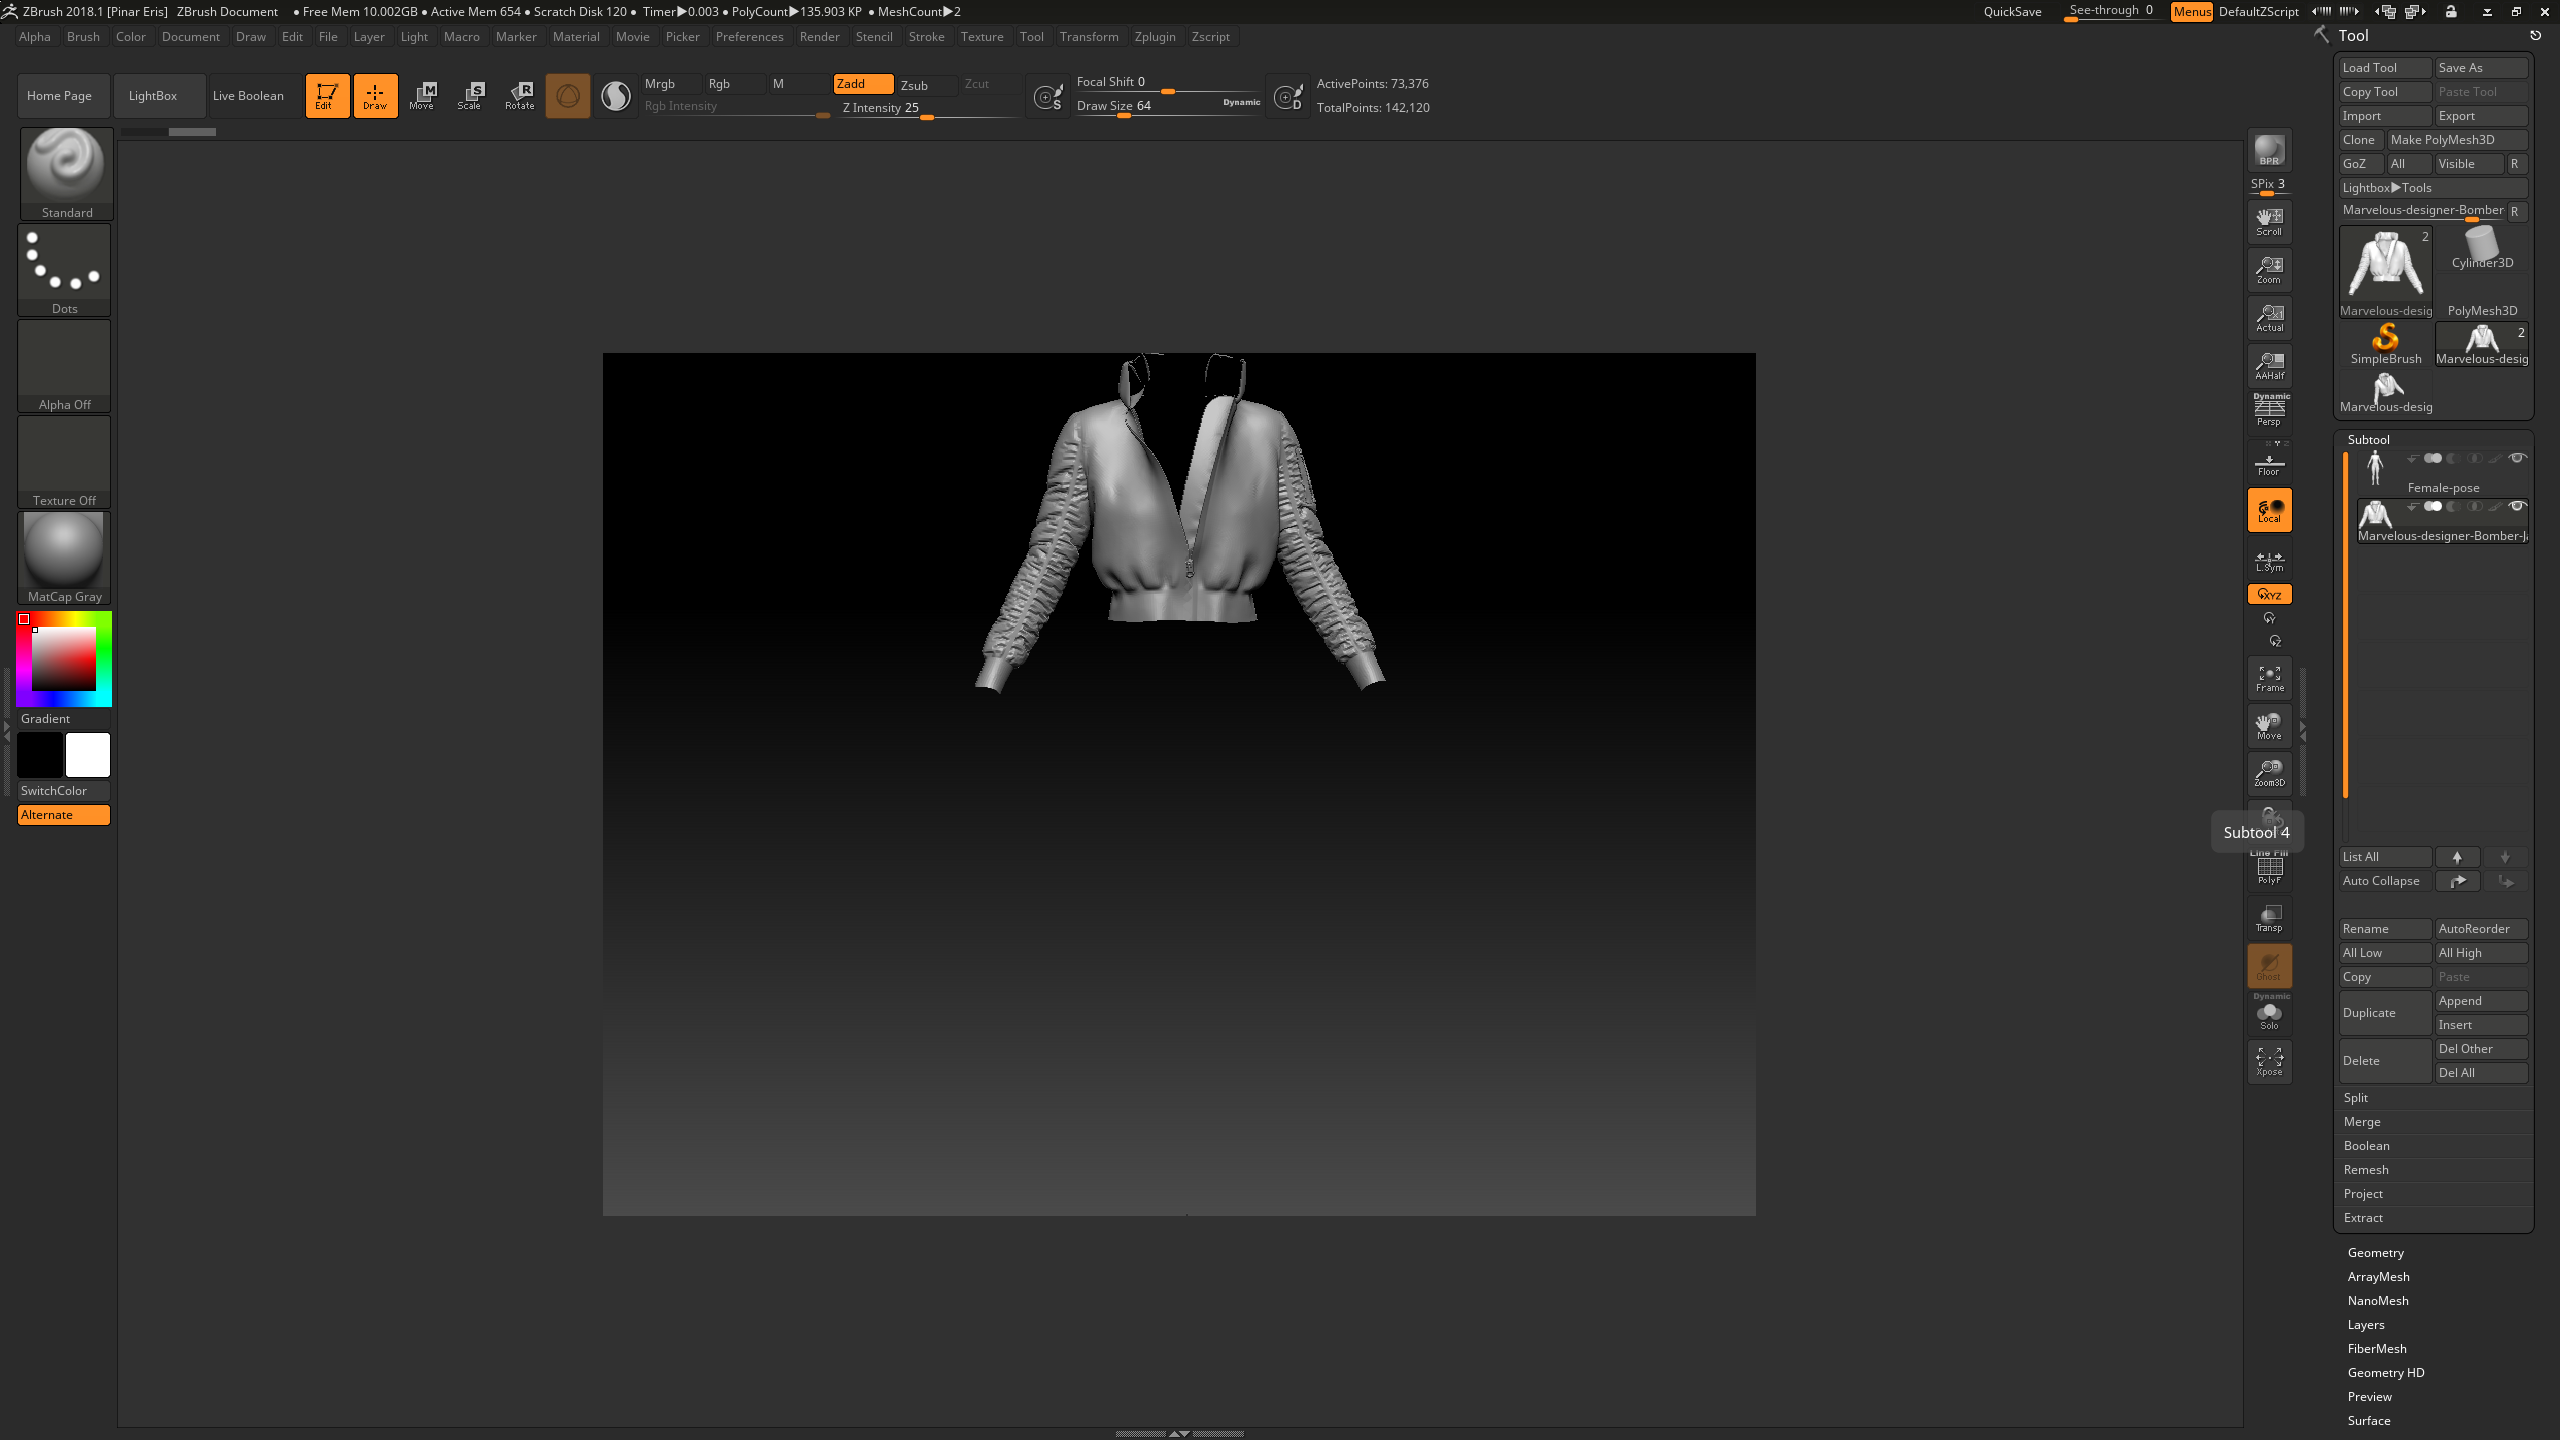Select the Dots stroke type
Viewport: 2560px width, 1440px height.
[64, 262]
